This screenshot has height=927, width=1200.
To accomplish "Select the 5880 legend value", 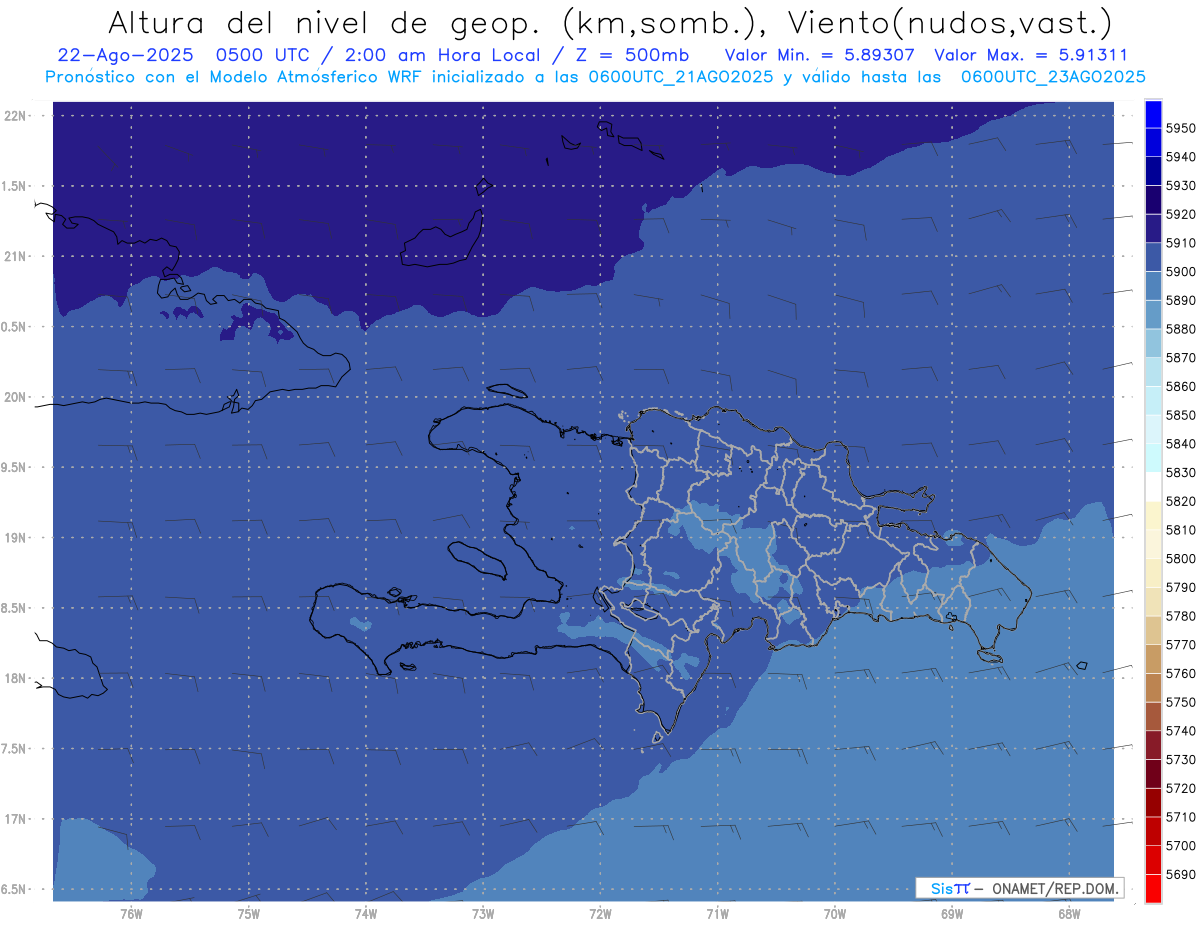I will 1181,329.
